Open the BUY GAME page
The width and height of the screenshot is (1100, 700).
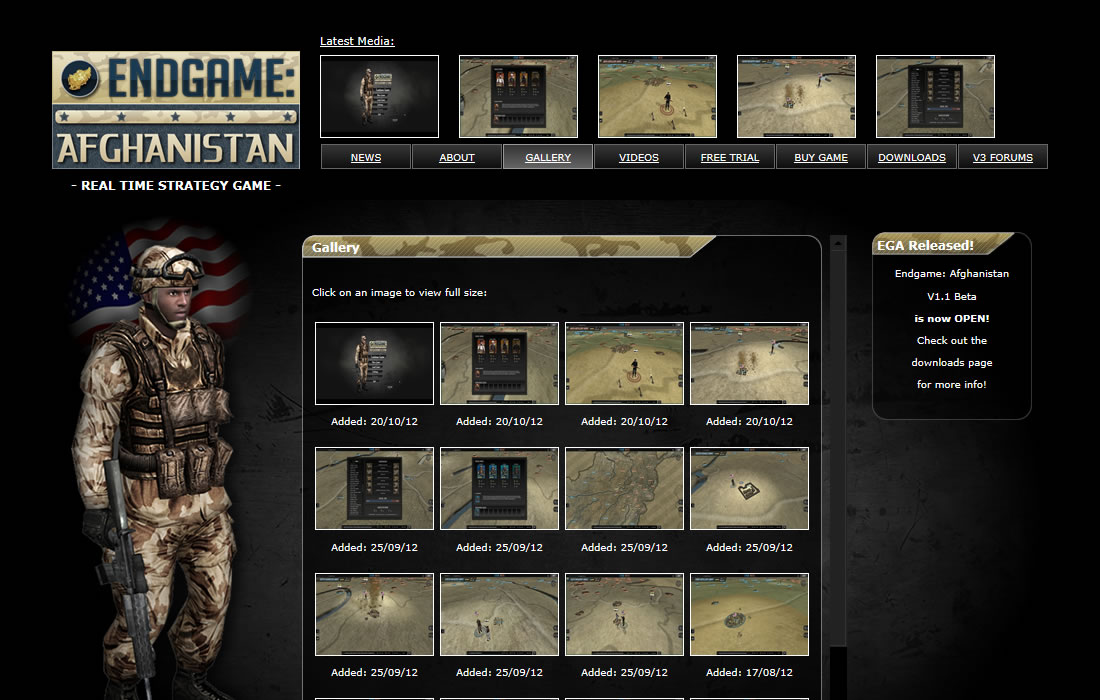[821, 157]
